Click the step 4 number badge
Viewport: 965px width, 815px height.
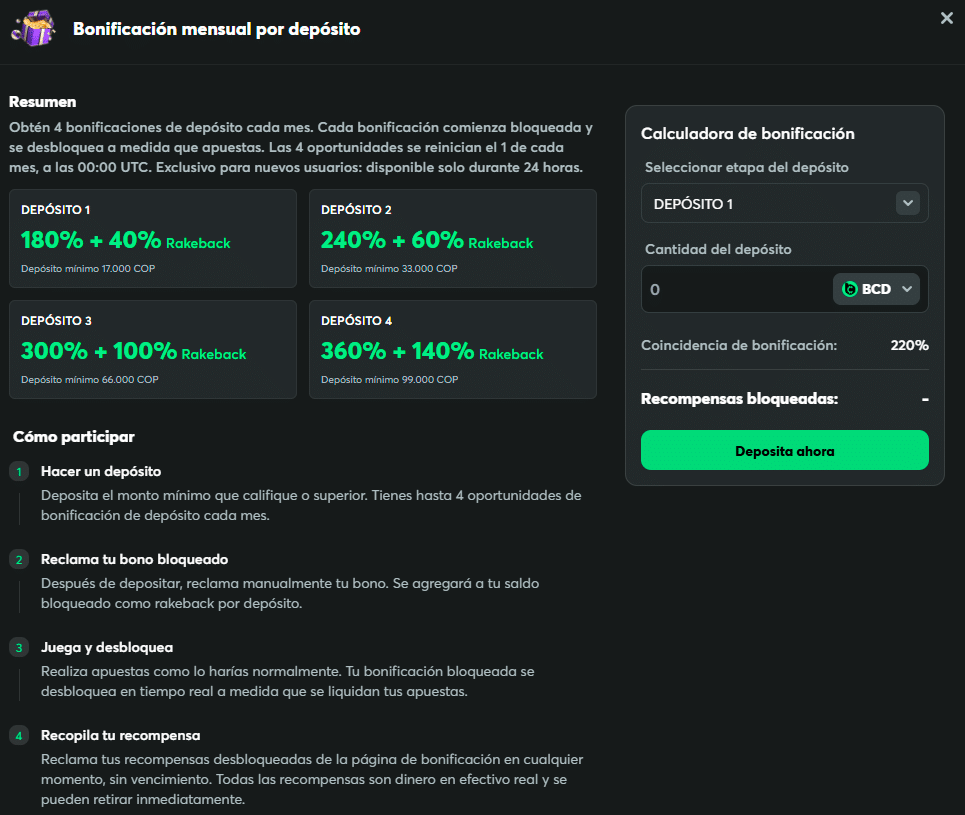point(19,736)
